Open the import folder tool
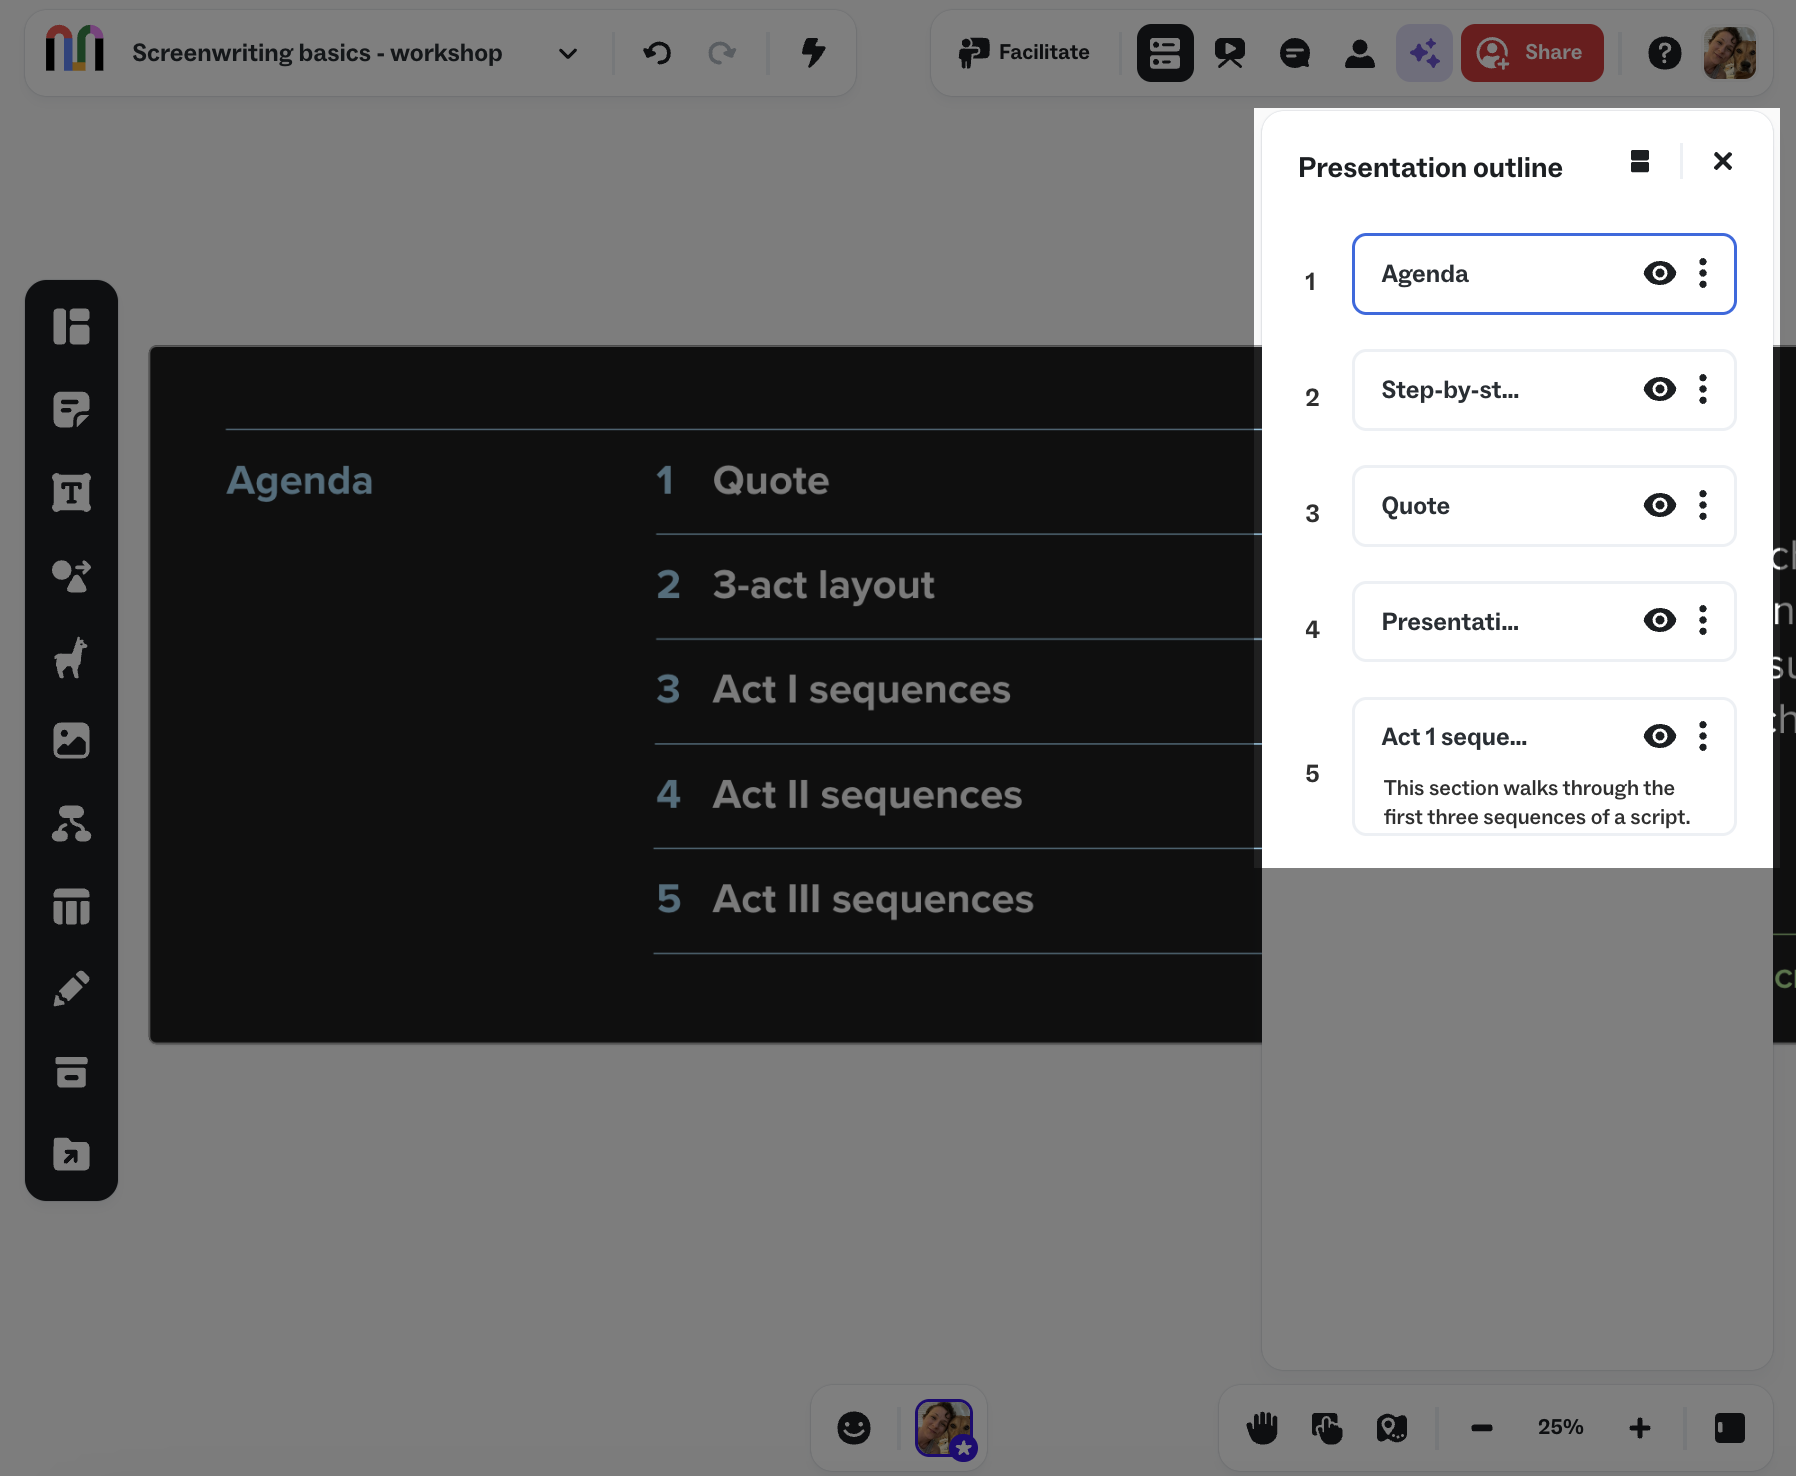Image resolution: width=1796 pixels, height=1476 pixels. [71, 1154]
